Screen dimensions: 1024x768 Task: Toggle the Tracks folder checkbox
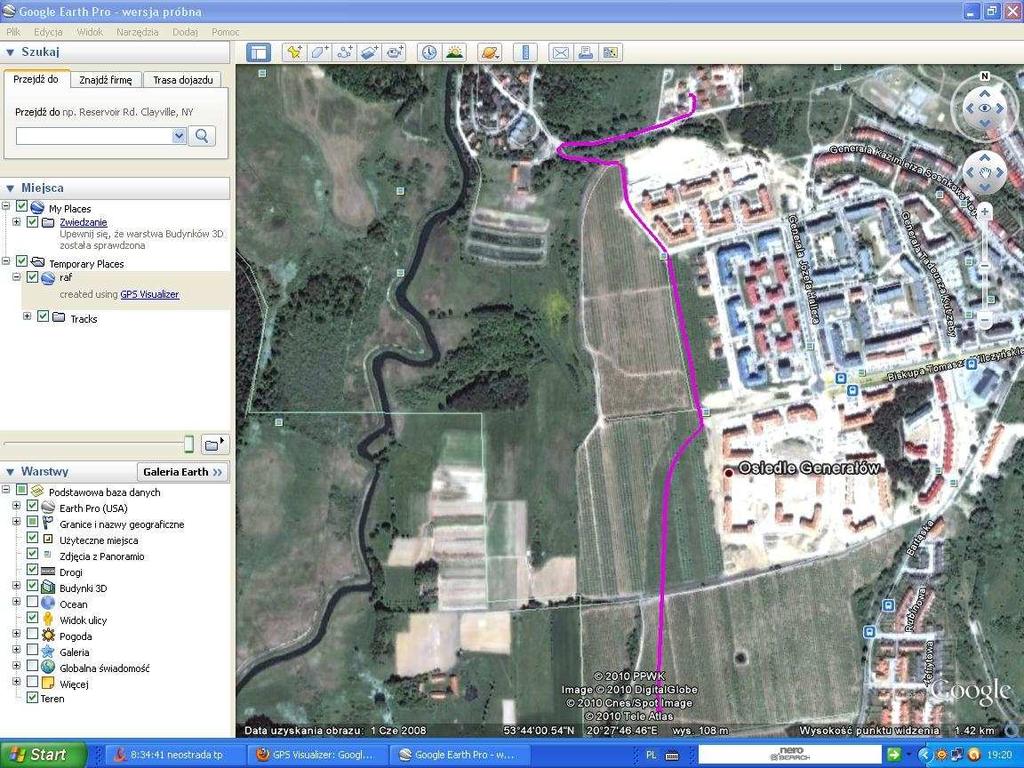click(x=43, y=316)
